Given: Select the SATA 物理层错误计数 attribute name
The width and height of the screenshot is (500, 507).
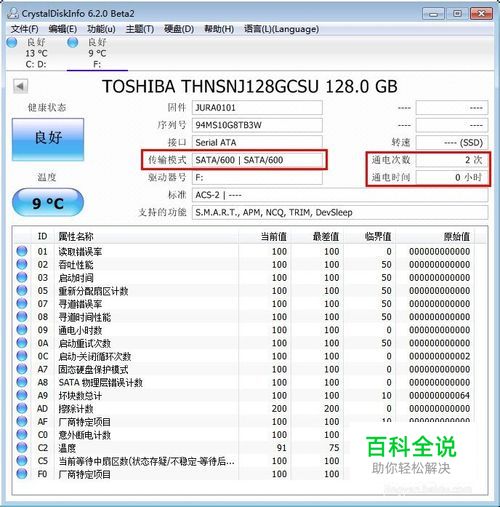Looking at the screenshot, I should [x=101, y=382].
